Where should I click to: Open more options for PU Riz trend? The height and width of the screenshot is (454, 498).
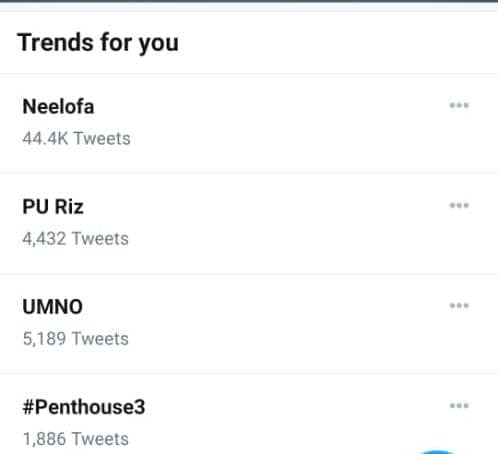[x=459, y=205]
